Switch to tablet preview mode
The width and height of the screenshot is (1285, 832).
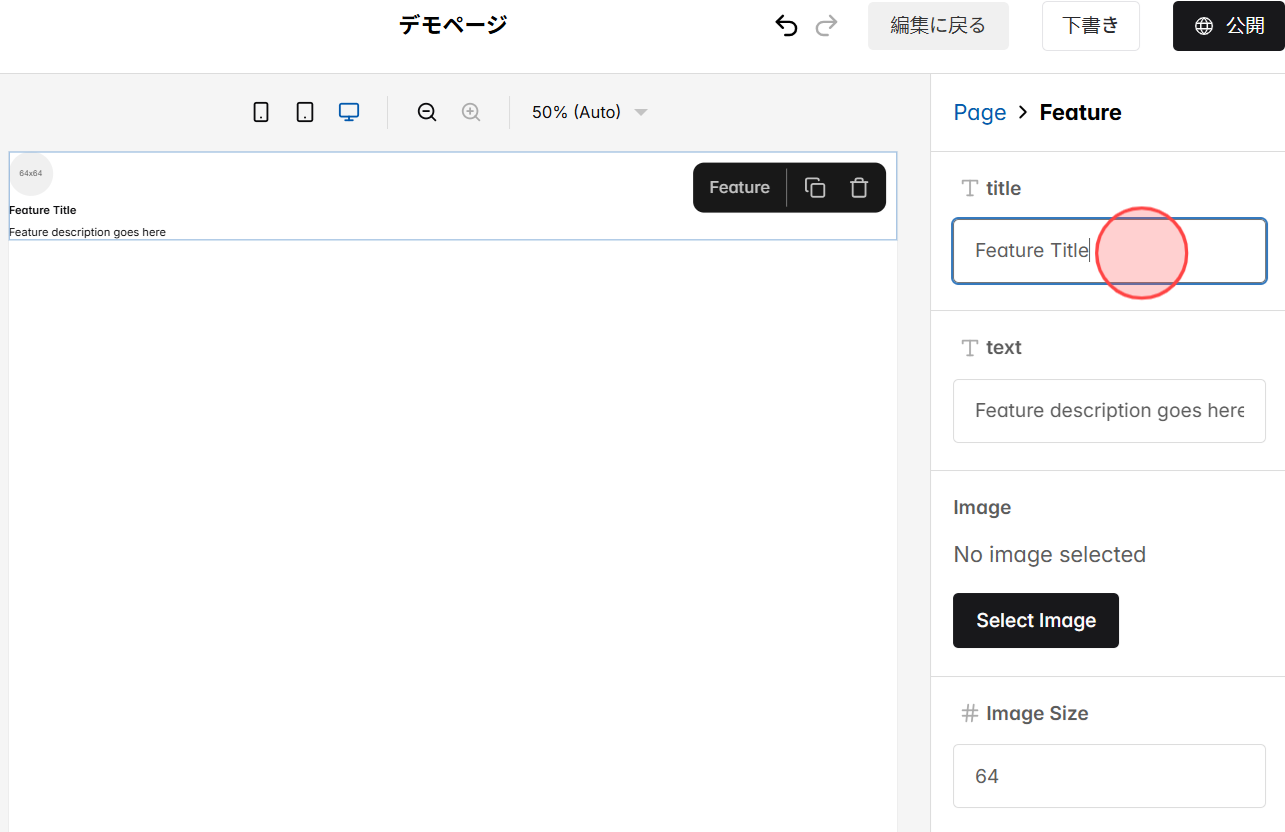coord(305,112)
